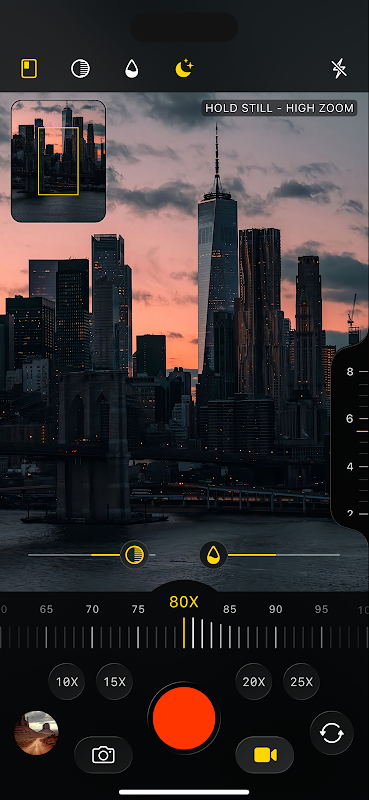Choose the 25X zoom preset

(x=302, y=682)
